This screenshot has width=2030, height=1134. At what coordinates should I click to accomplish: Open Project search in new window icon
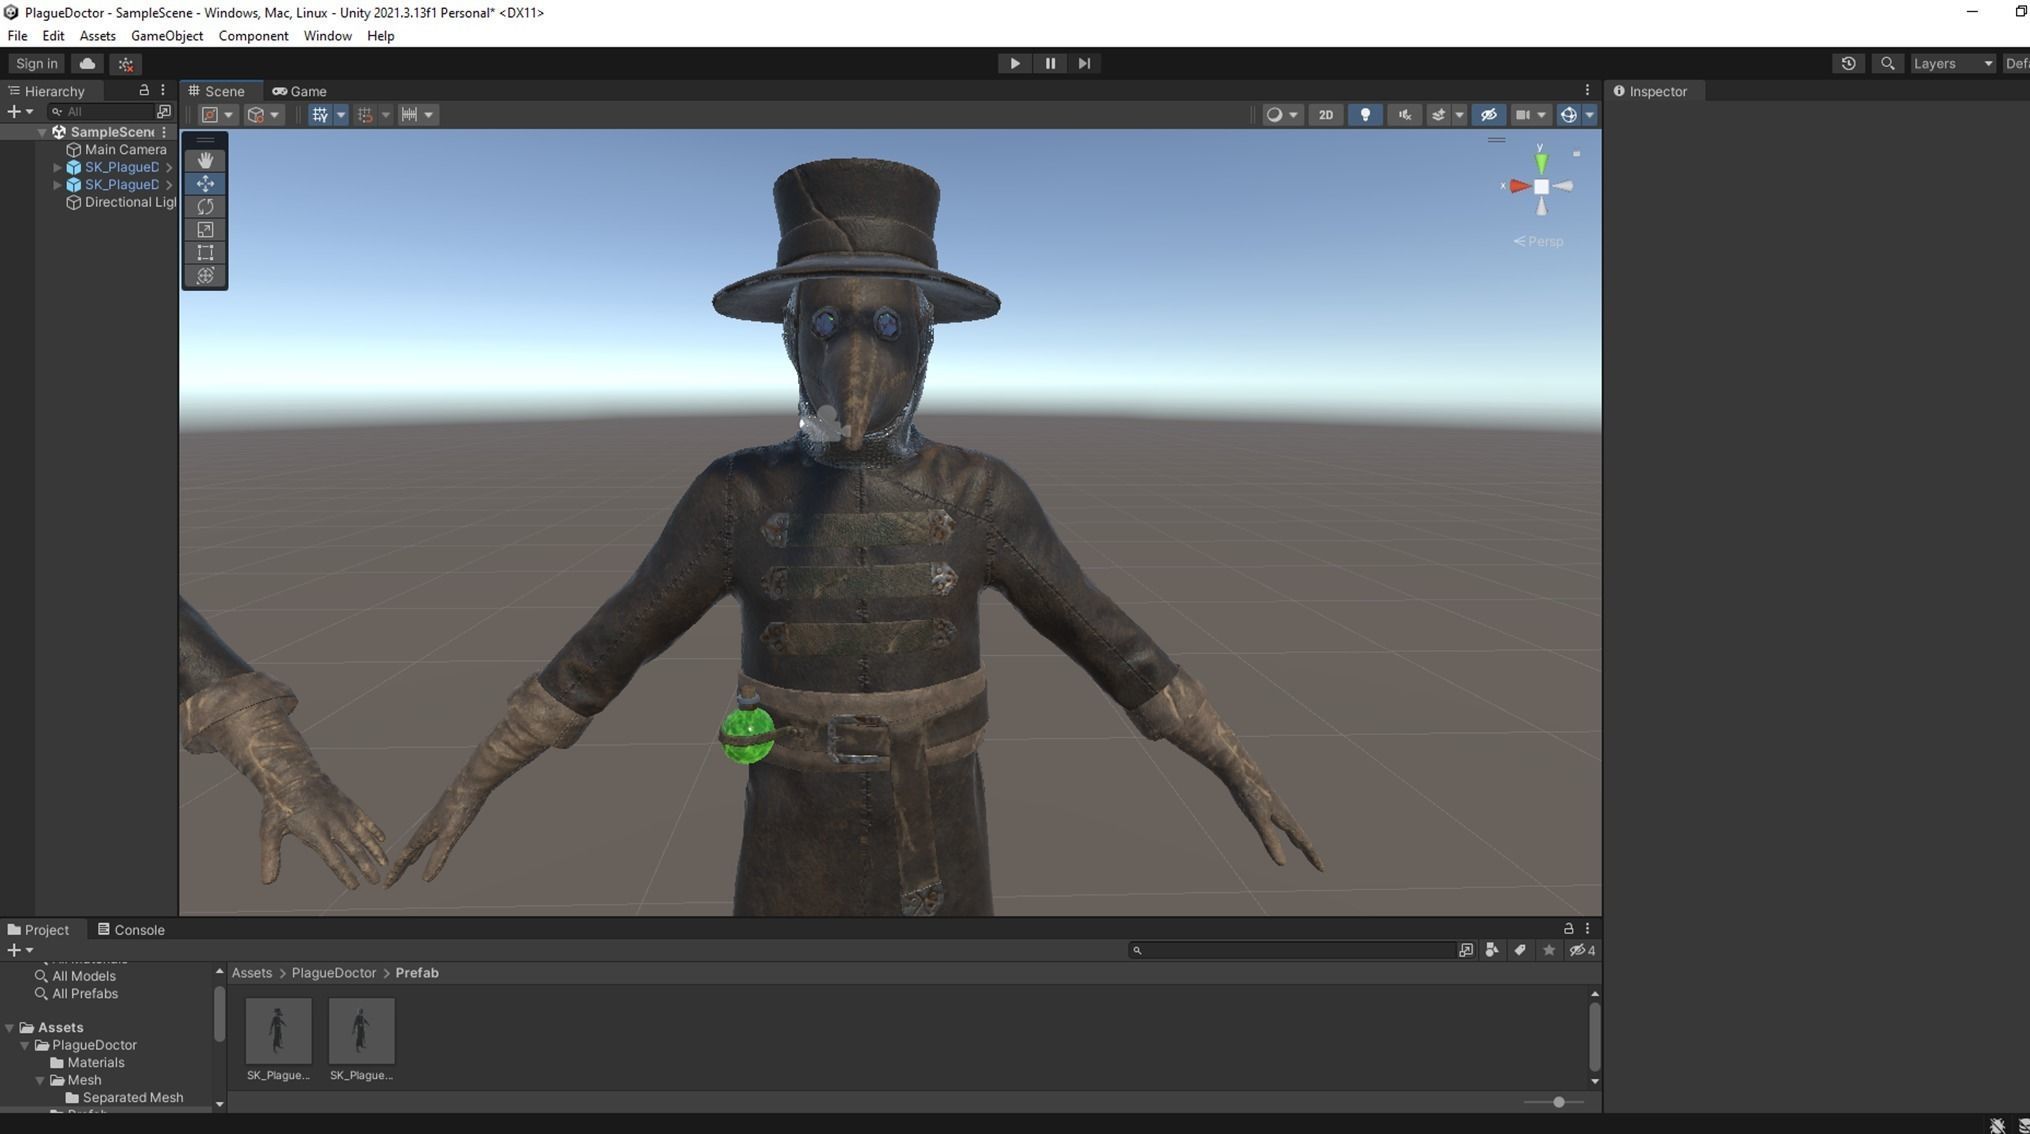1466,950
